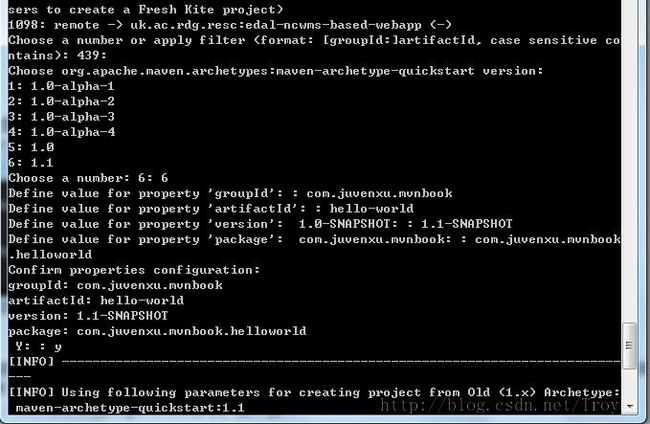Click the 'Confirm properties configuration:' line
The height and width of the screenshot is (424, 650).
(134, 270)
